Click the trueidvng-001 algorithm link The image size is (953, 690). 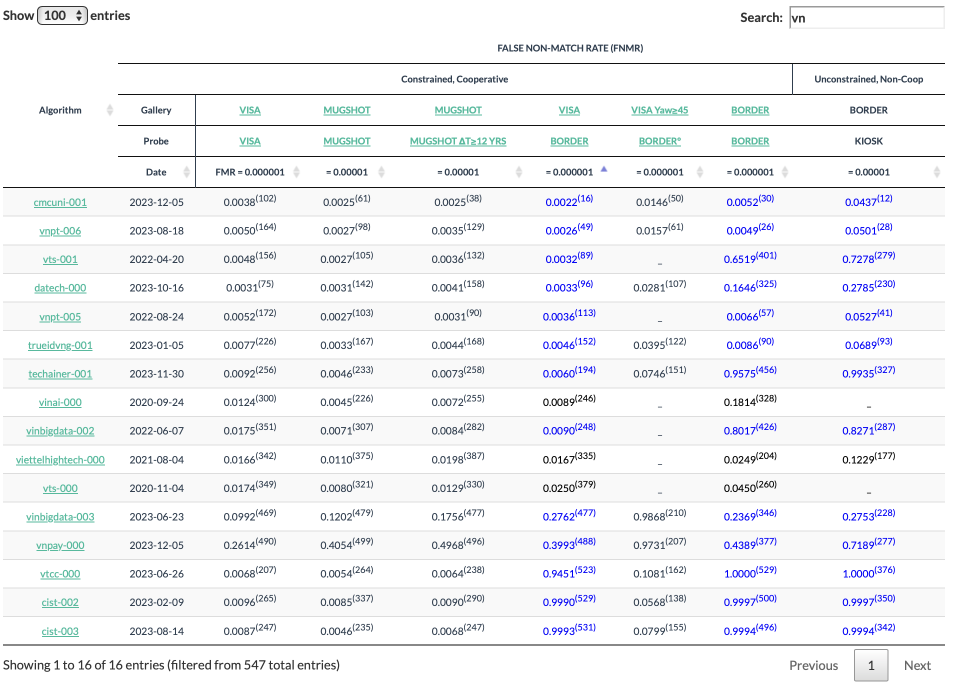[60, 345]
